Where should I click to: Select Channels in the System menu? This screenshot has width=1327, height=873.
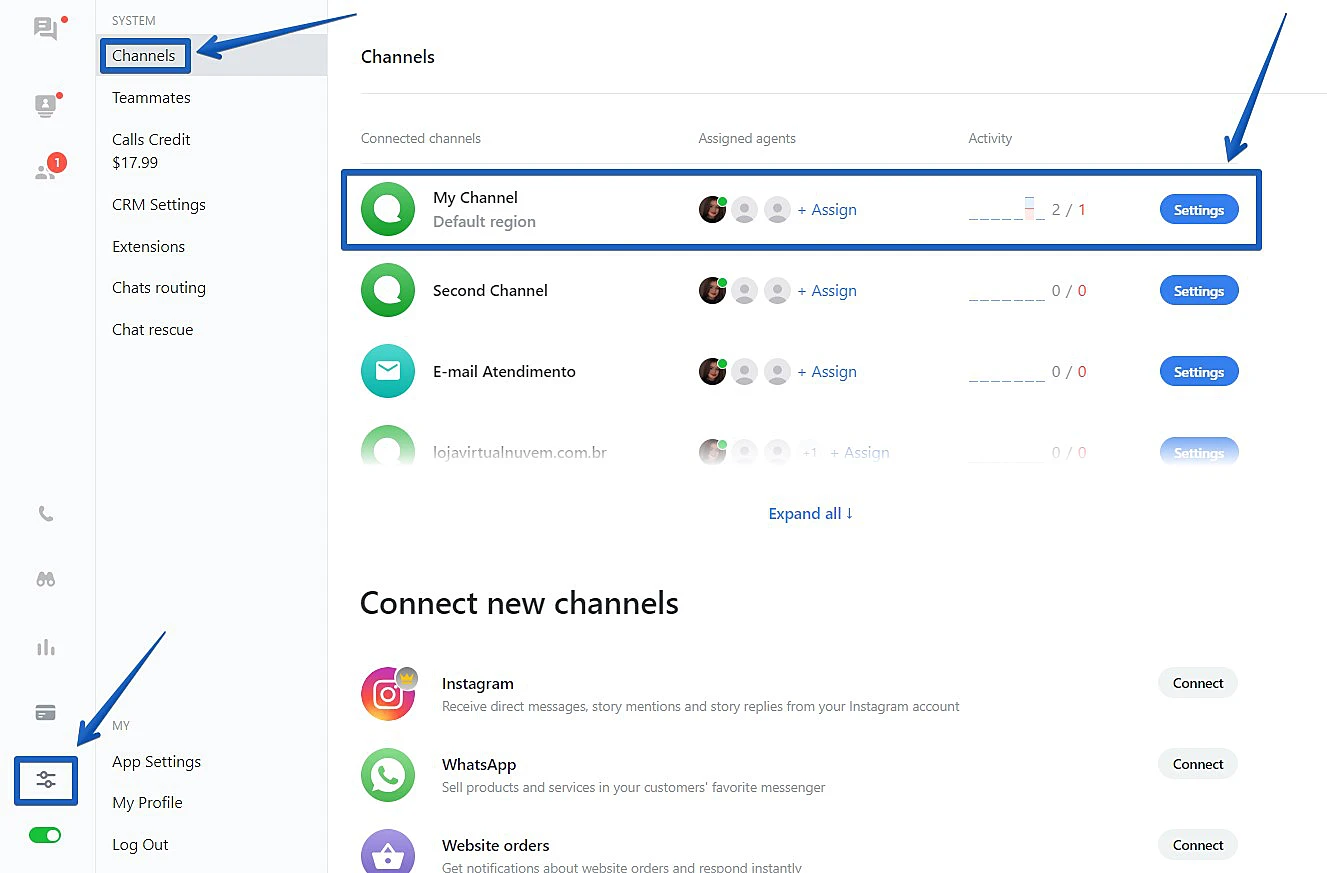144,56
